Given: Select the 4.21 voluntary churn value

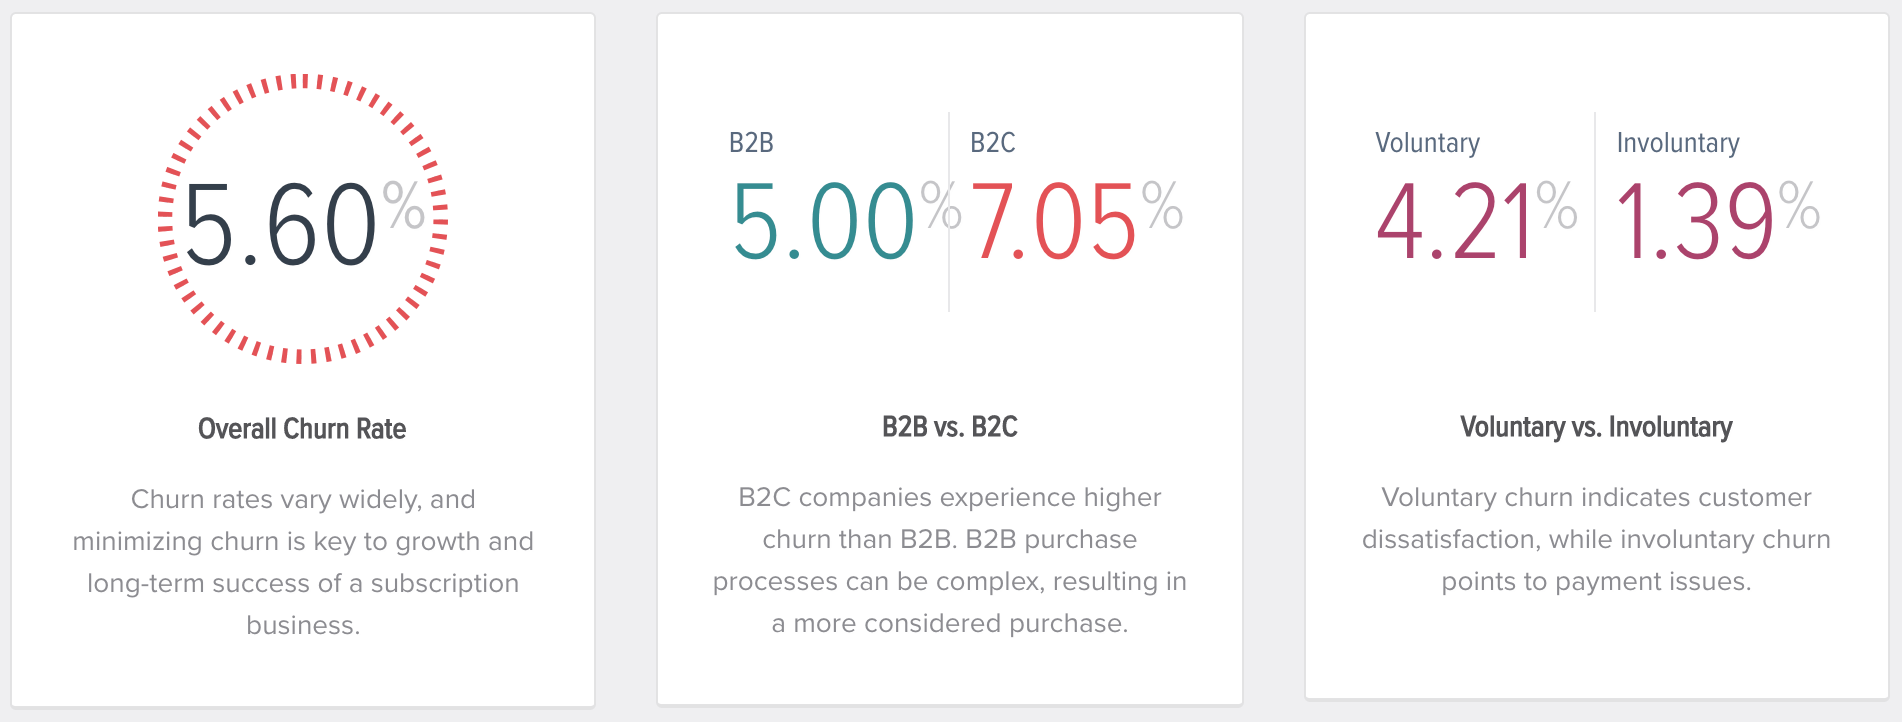Looking at the screenshot, I should [1454, 221].
